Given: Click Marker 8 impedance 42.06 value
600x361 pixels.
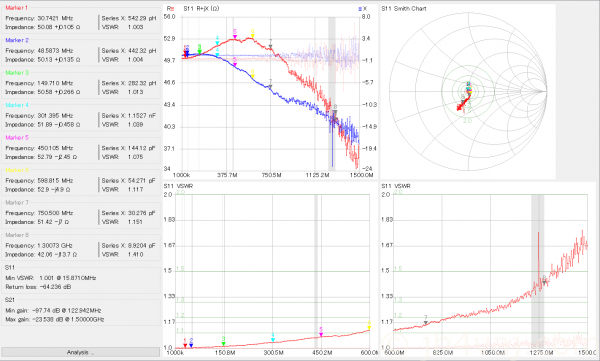Looking at the screenshot, I should (x=57, y=255).
